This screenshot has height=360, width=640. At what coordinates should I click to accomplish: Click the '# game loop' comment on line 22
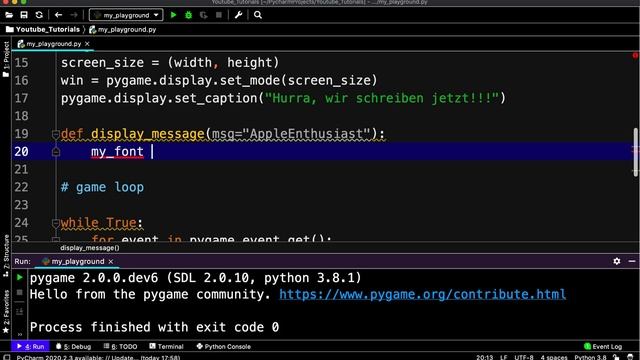102,187
